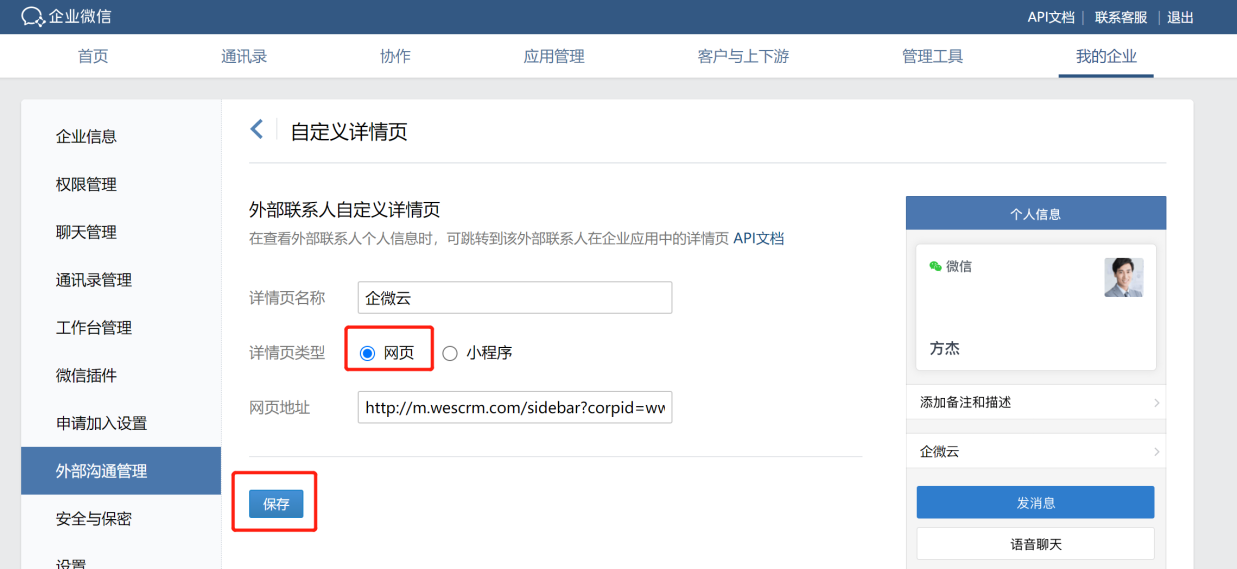Select the 小程序 radio button
Viewport: 1237px width, 569px height.
point(450,353)
